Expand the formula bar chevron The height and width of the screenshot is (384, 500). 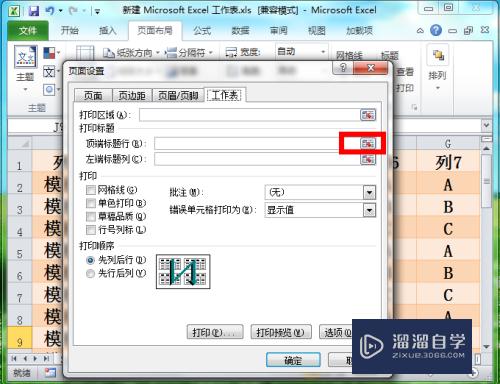point(486,126)
